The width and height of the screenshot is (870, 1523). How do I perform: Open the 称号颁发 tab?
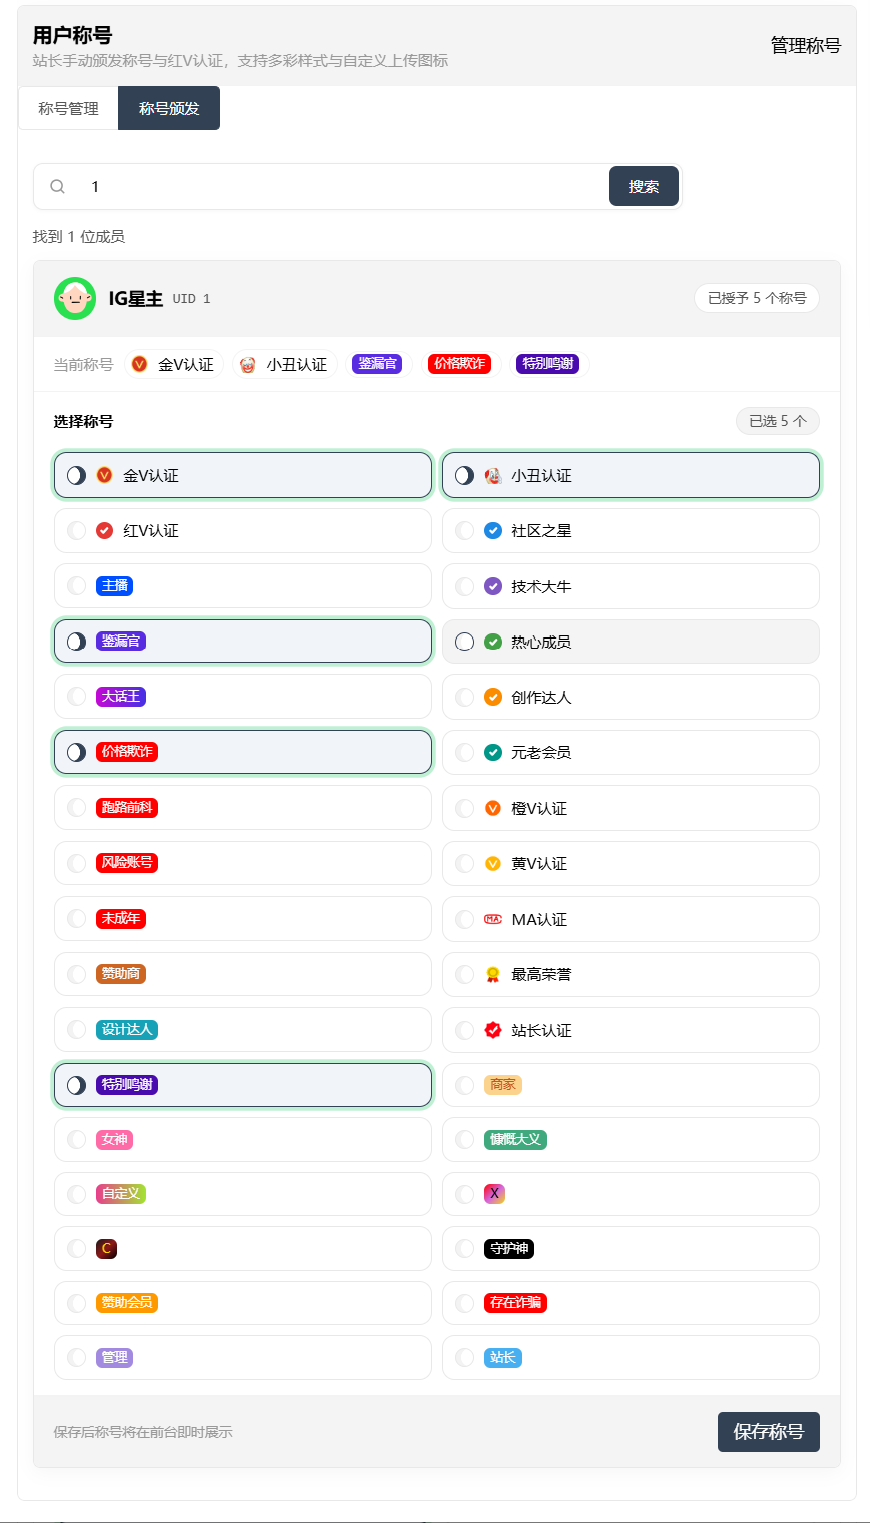169,108
